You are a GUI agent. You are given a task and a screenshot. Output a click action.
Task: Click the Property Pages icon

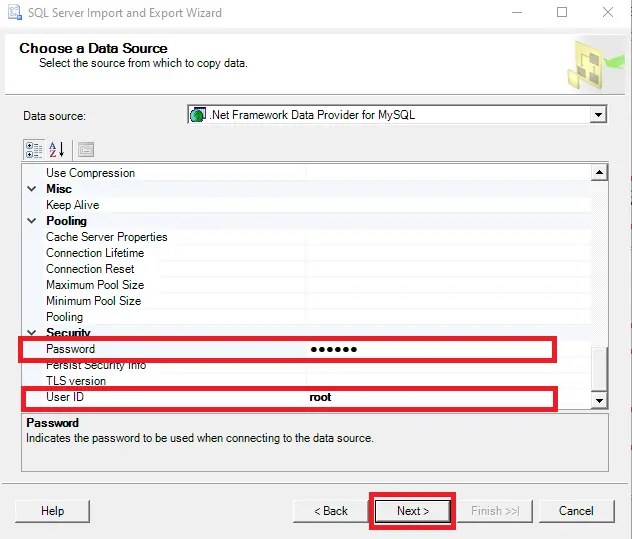[x=86, y=150]
